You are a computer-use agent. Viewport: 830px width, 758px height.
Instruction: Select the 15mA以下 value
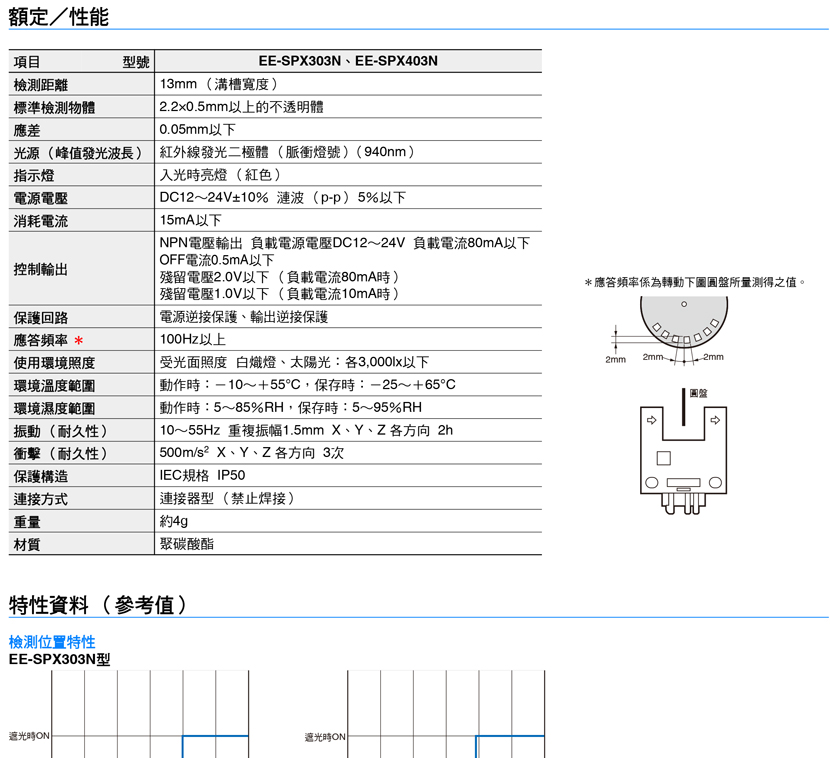[191, 221]
